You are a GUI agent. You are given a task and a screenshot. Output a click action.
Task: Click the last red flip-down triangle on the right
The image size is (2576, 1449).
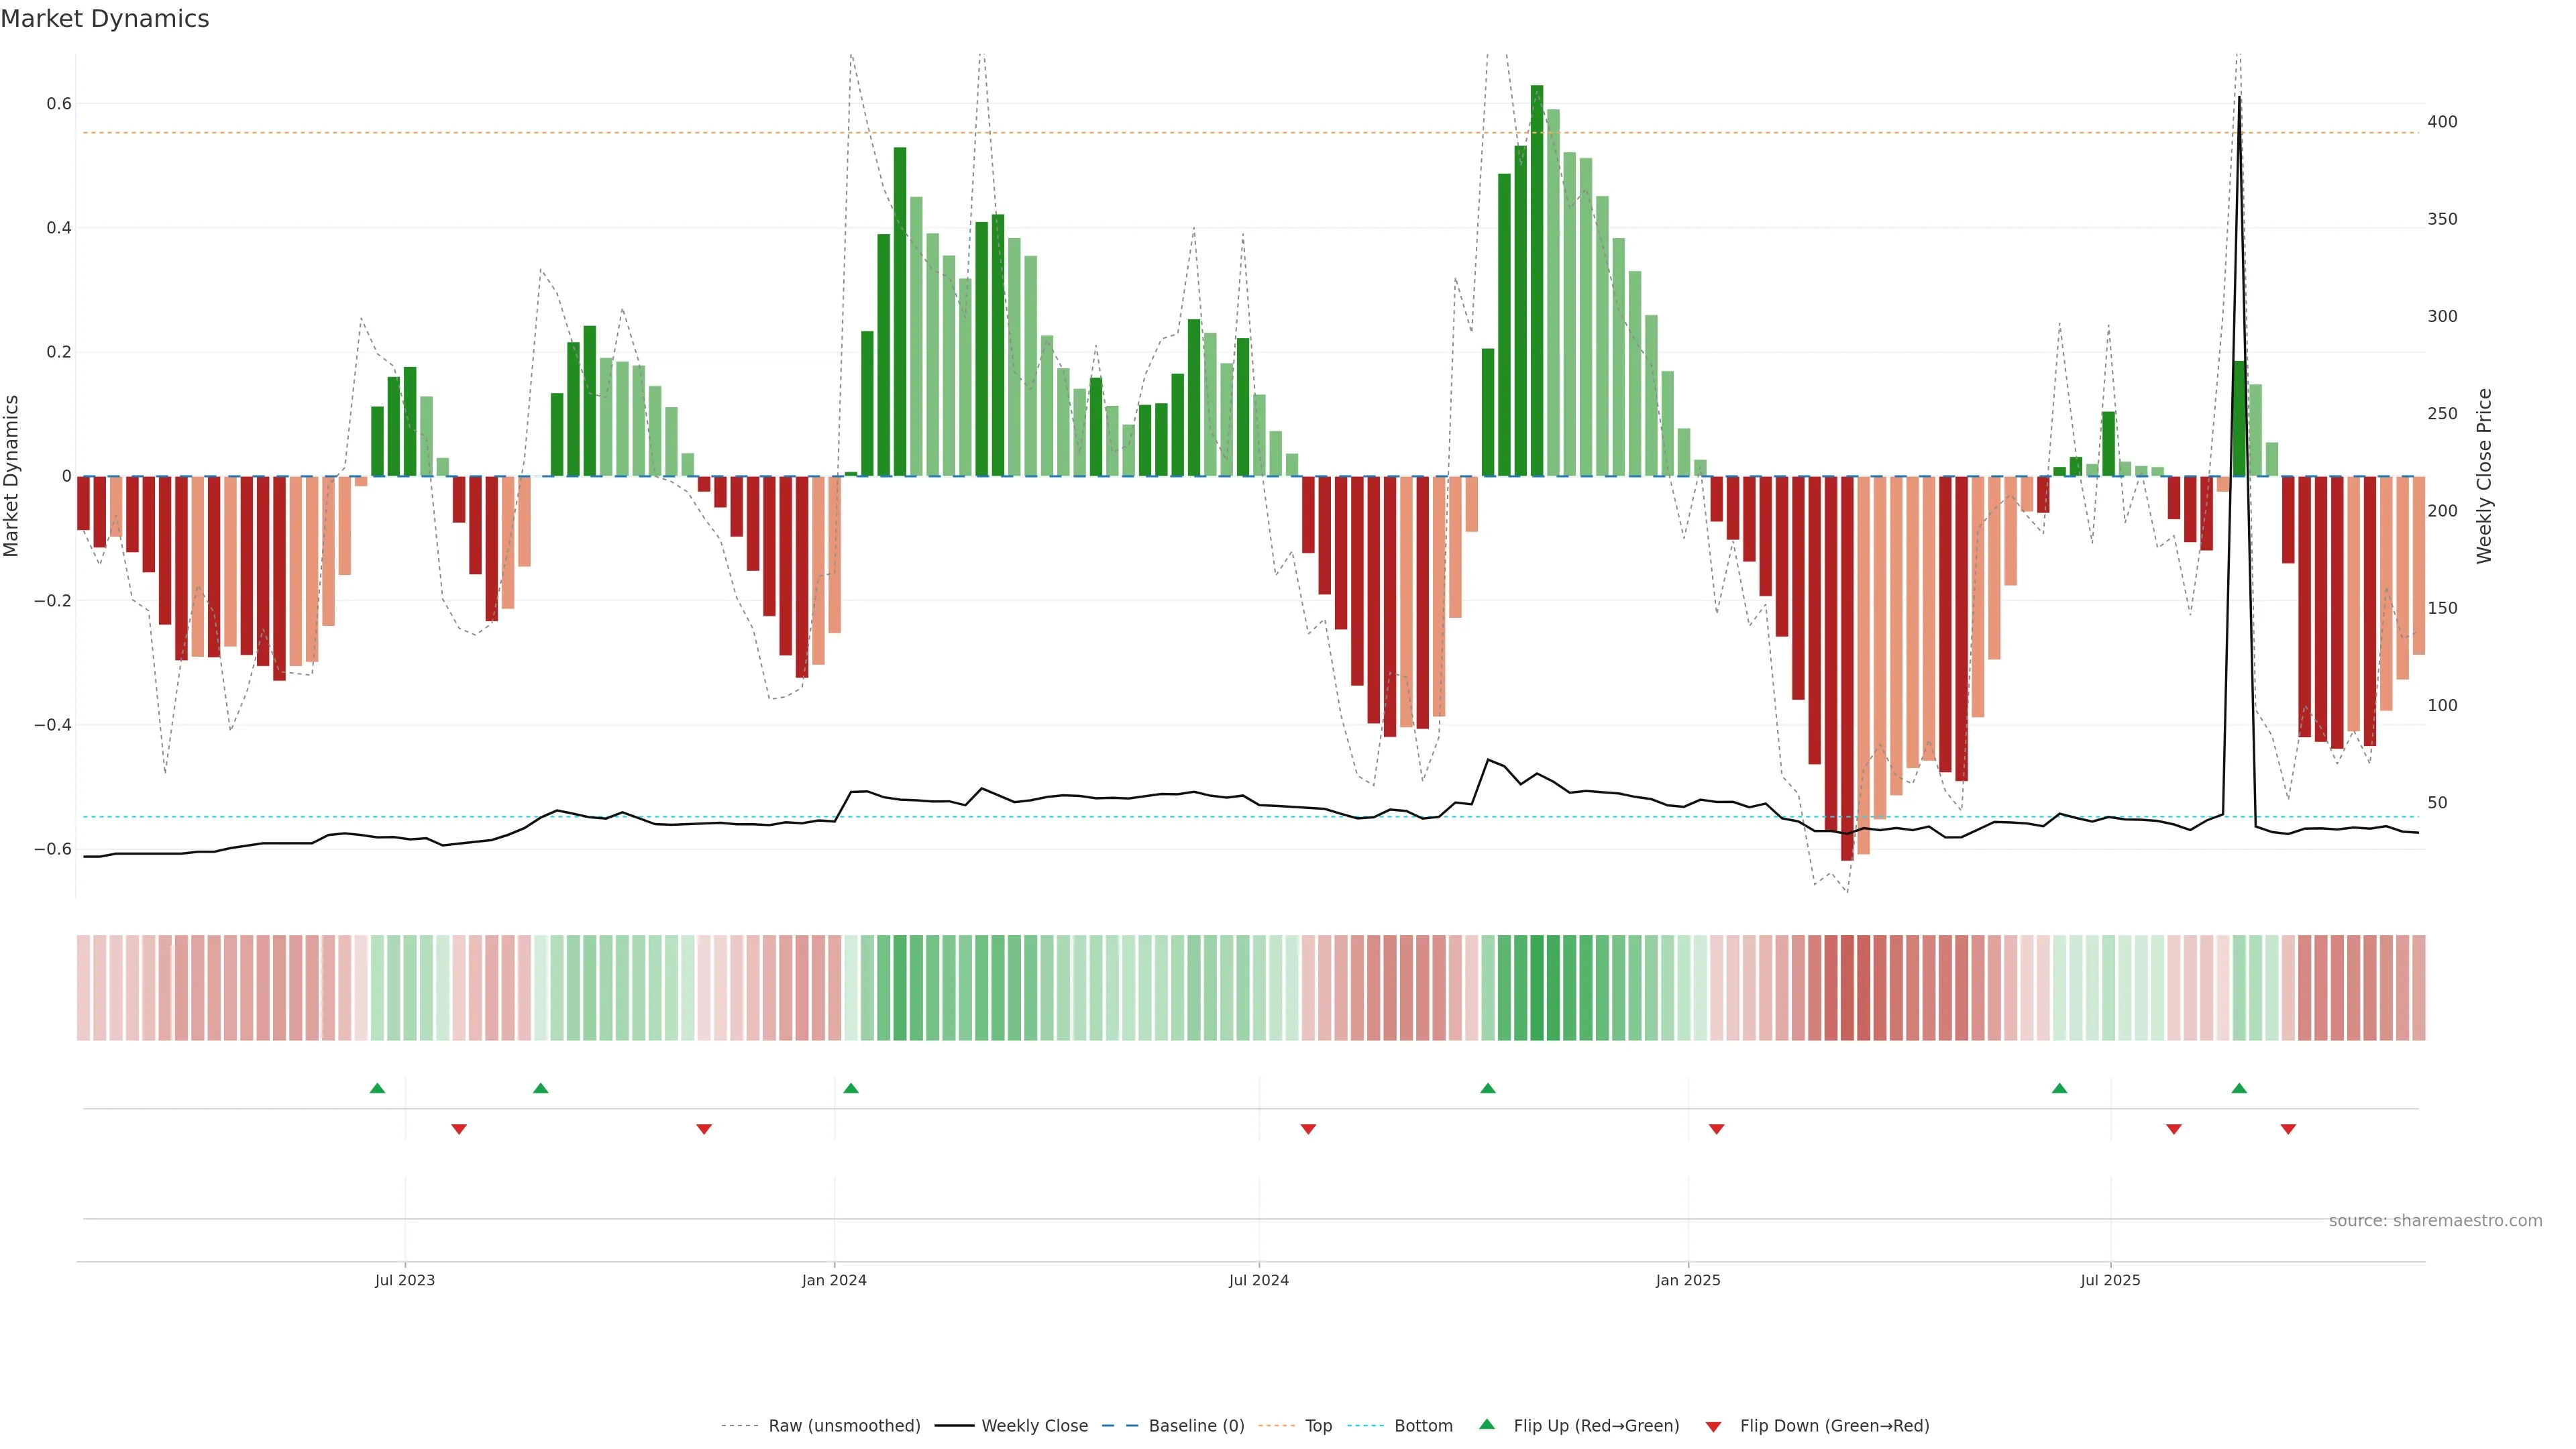point(2288,1129)
